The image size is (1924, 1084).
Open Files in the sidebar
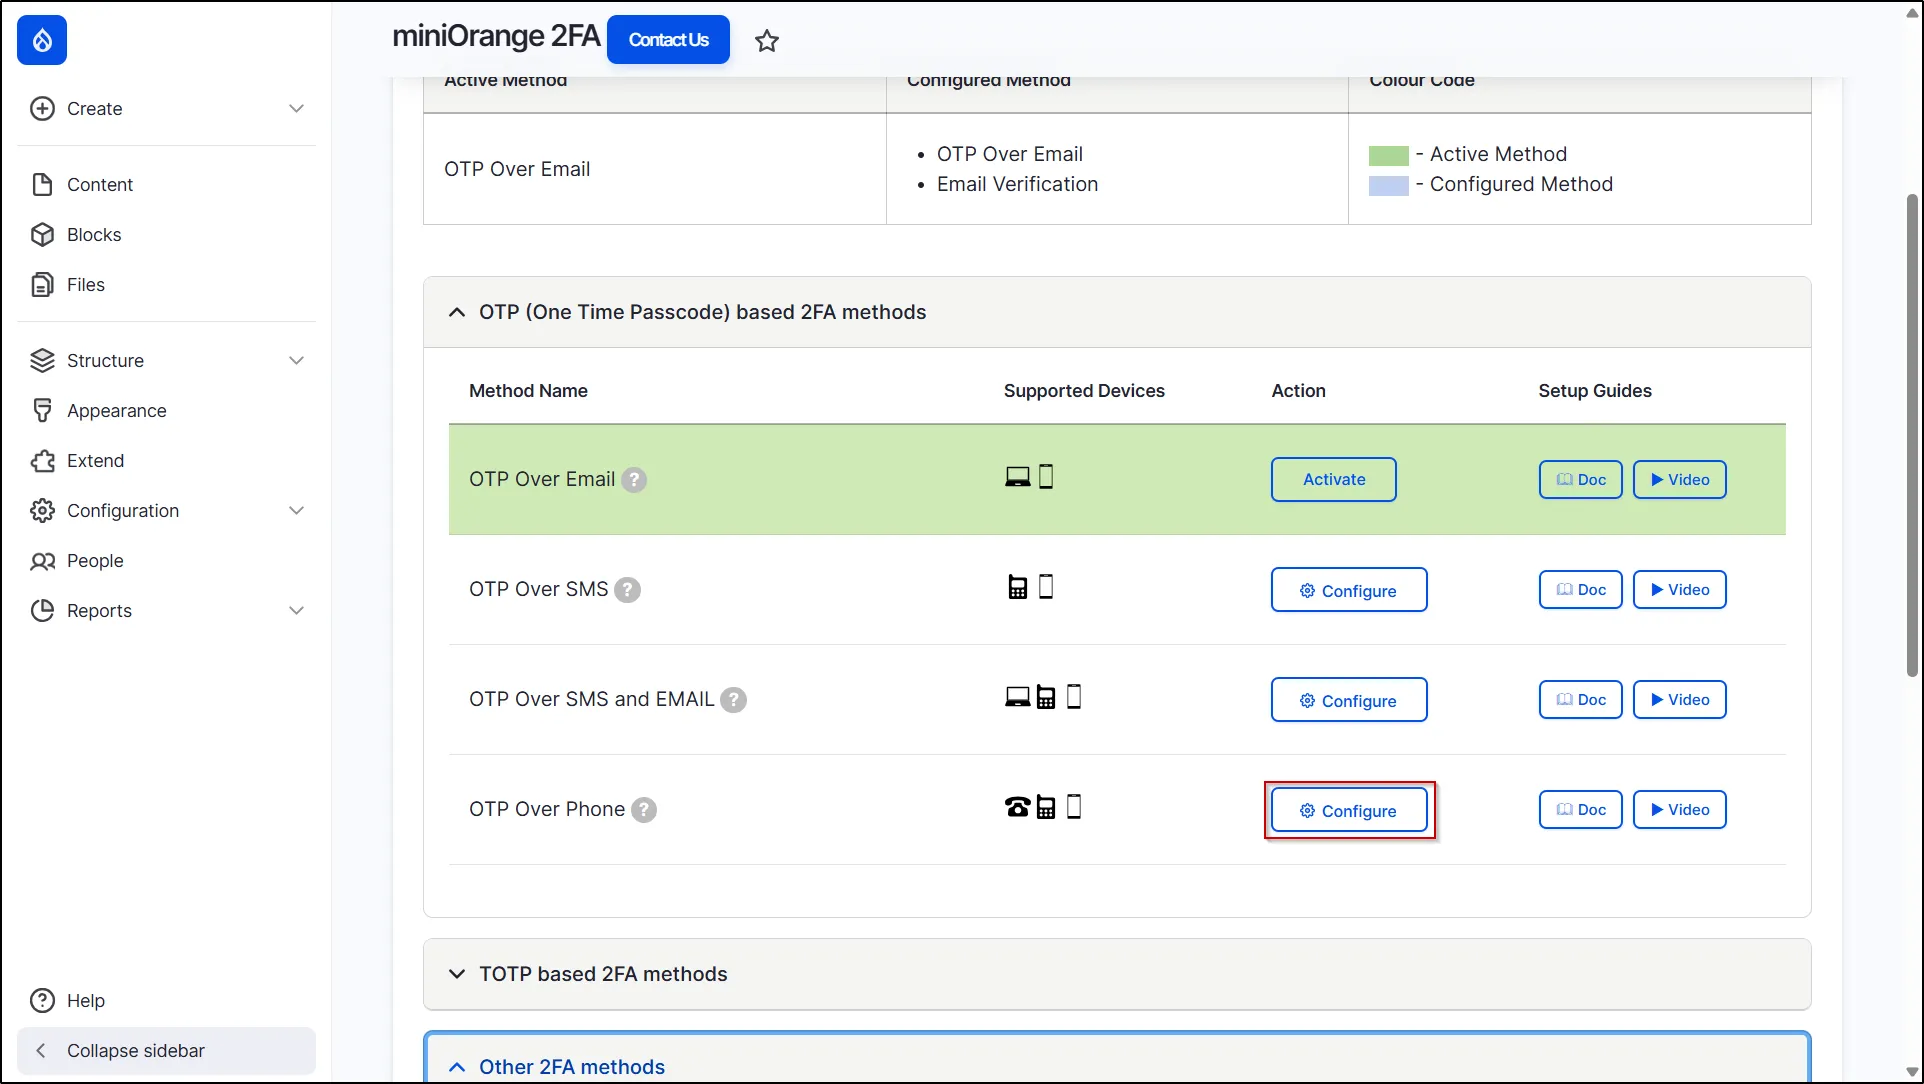point(86,284)
